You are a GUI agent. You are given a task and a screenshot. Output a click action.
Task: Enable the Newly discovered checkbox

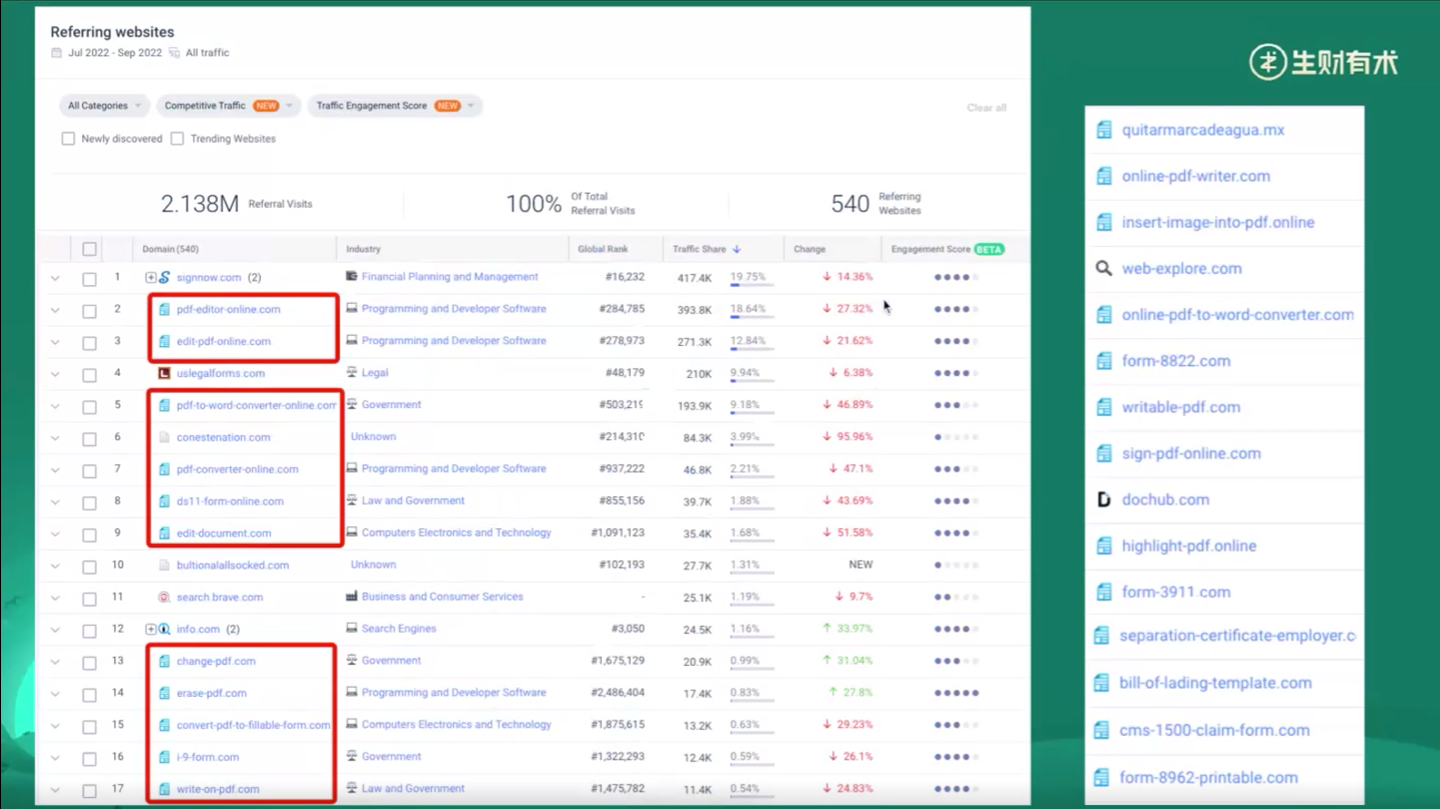[x=68, y=139]
